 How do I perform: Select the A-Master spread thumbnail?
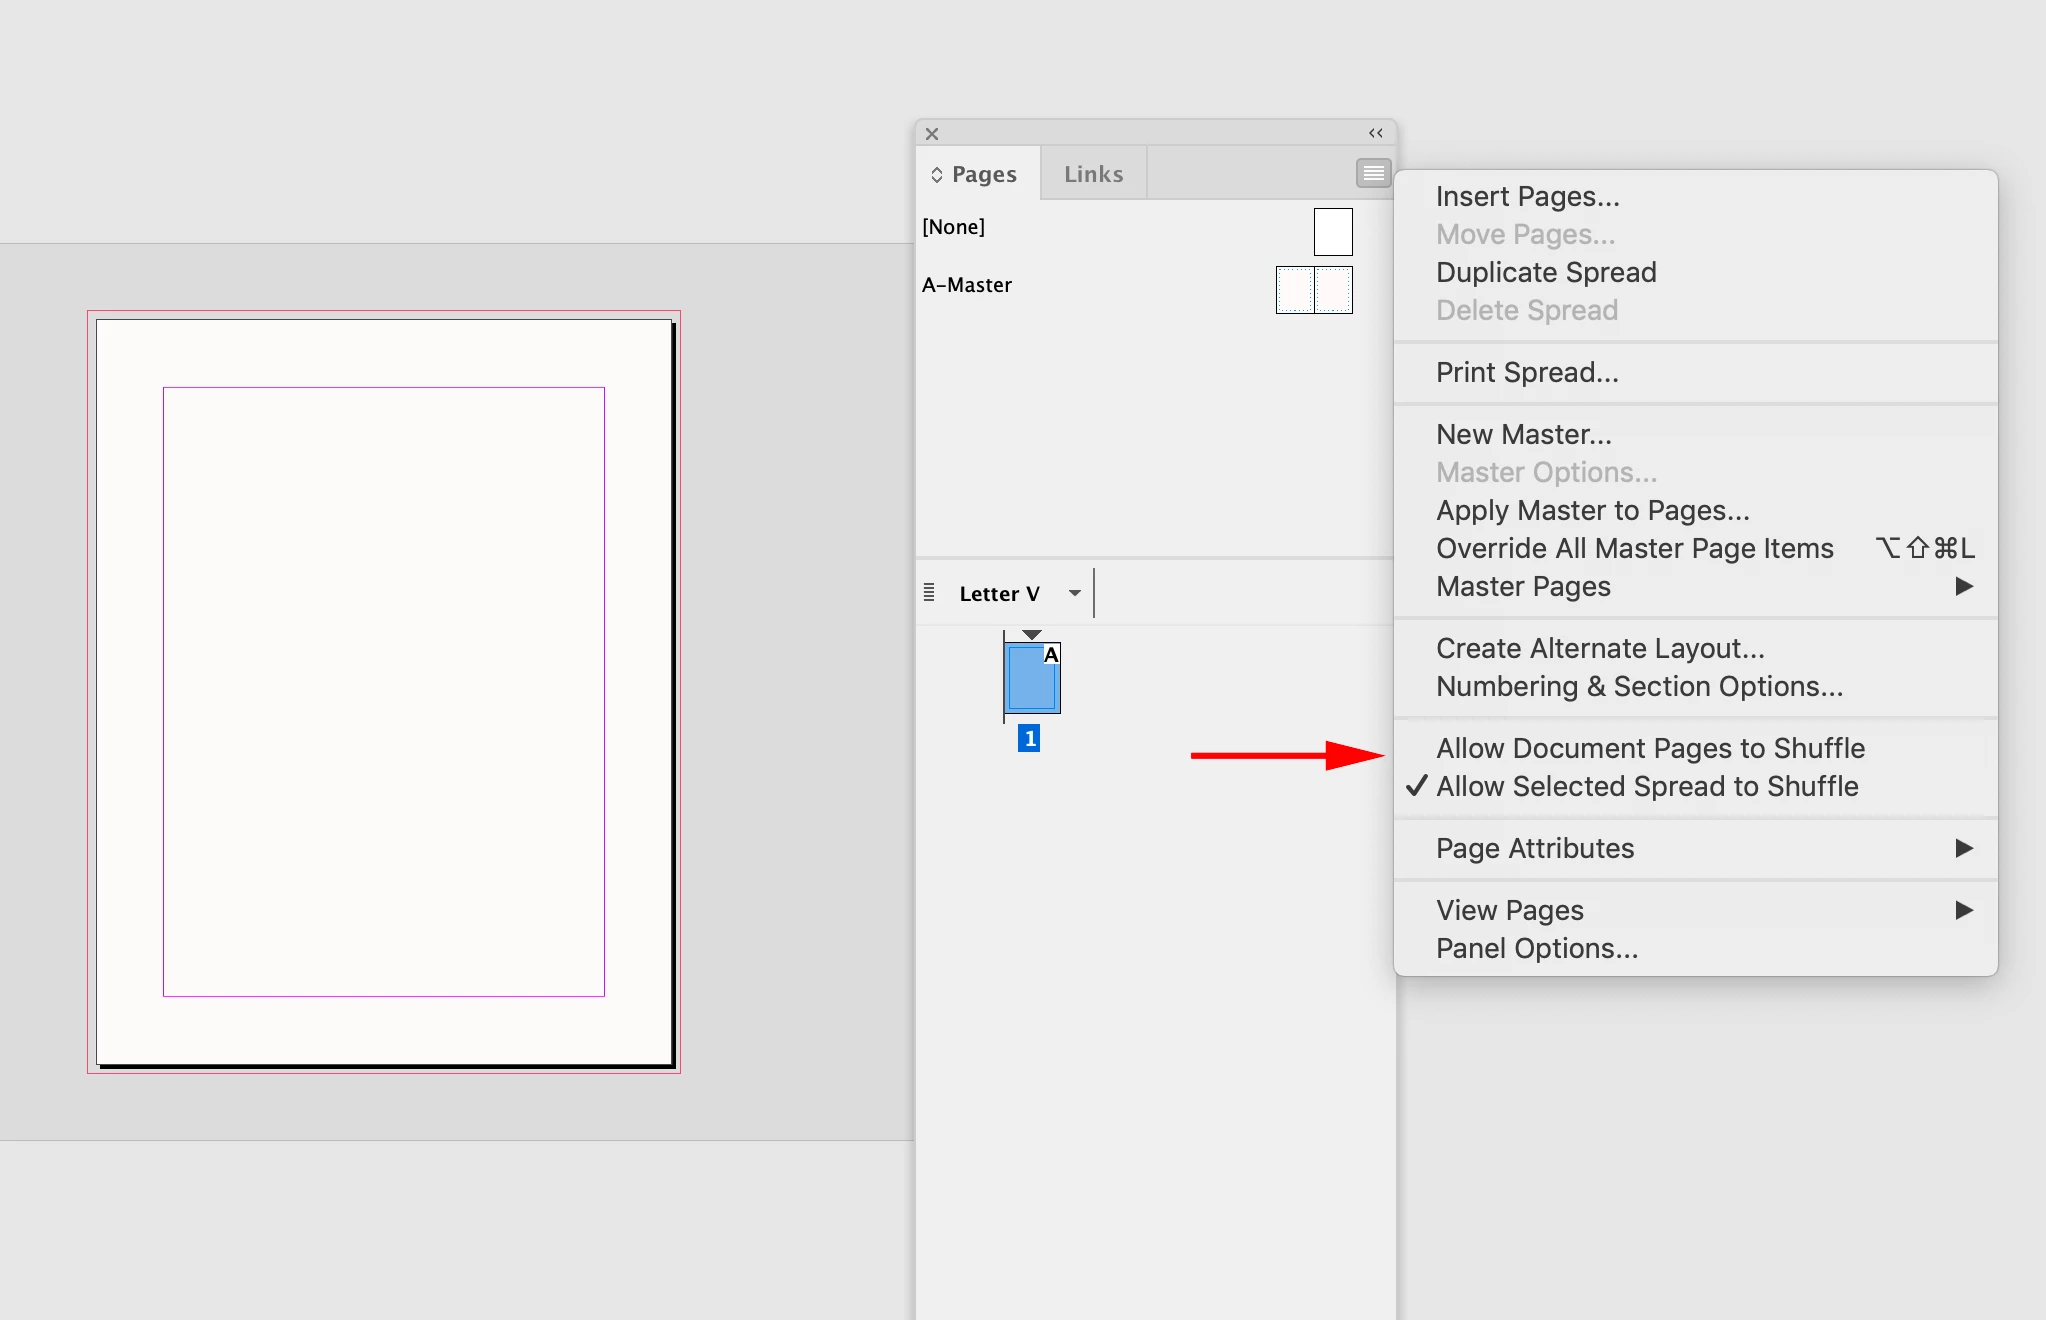pos(1314,290)
